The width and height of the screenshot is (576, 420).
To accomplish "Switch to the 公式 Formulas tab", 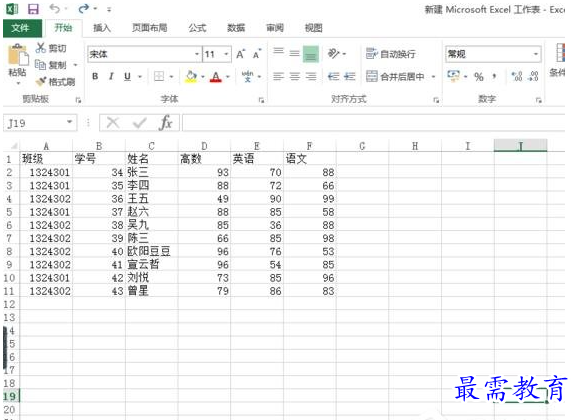I will pyautogui.click(x=197, y=28).
